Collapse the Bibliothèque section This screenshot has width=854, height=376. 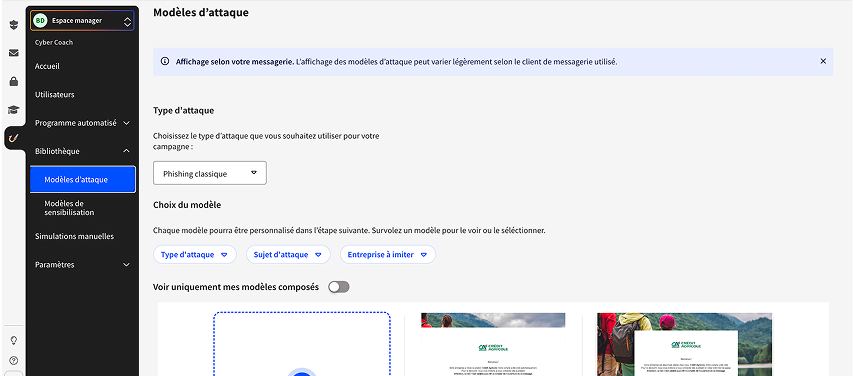(82, 151)
